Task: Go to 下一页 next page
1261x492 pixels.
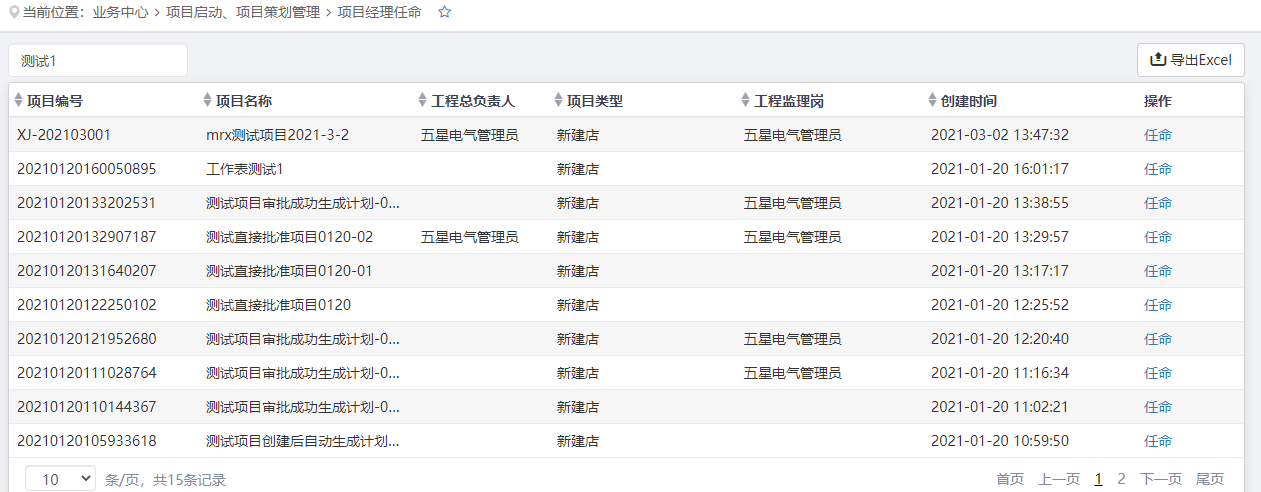Action: [1161, 479]
